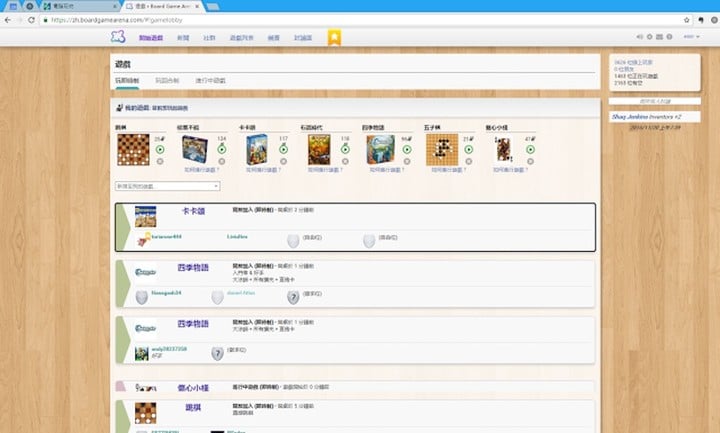The width and height of the screenshot is (720, 433).
Task: Click the grey circle under Carcassonne's play icon
Action: pos(283,161)
